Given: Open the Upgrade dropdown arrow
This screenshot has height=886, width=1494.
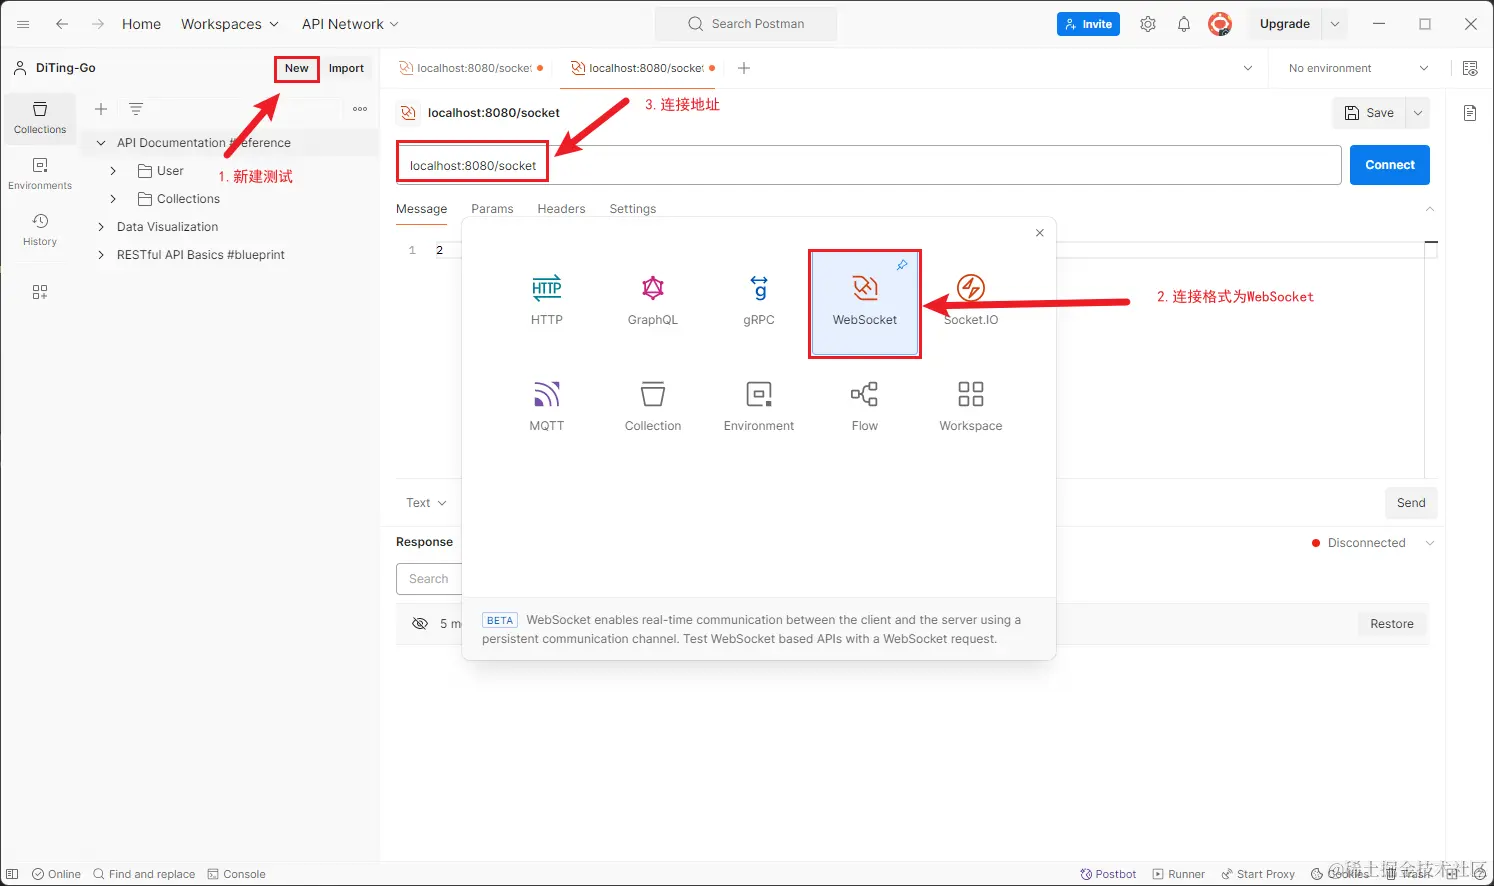Looking at the screenshot, I should click(1335, 24).
